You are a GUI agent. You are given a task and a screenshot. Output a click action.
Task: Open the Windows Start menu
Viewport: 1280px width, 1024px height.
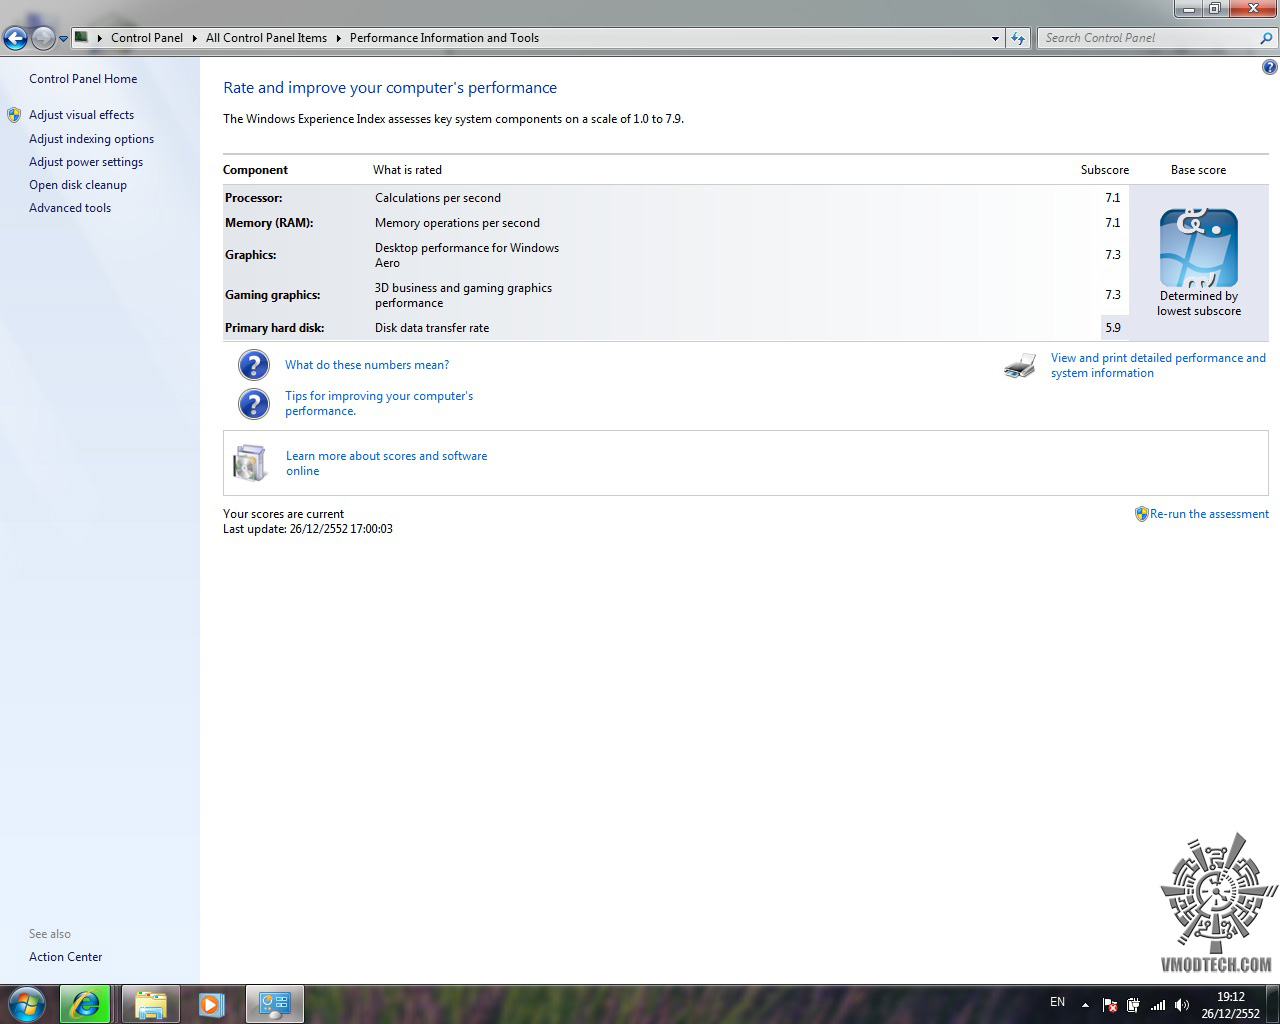26,1004
